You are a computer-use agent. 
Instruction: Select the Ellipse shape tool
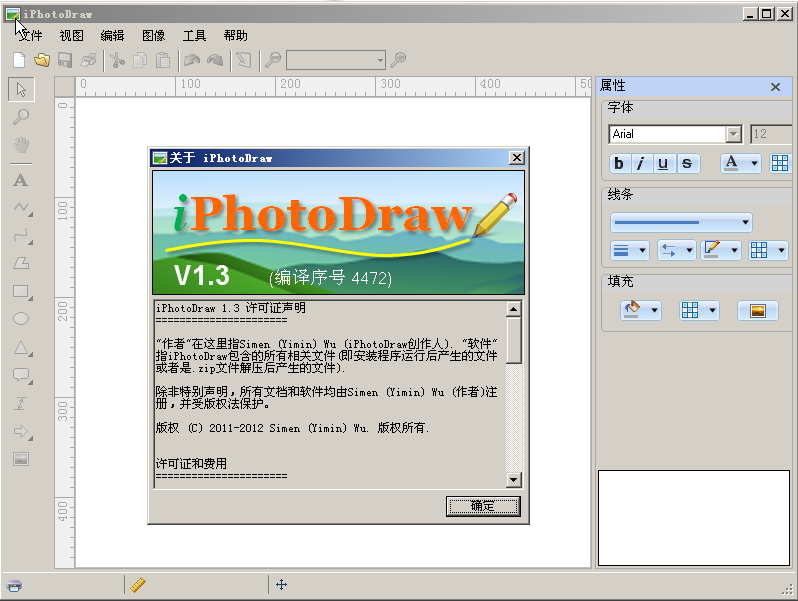(21, 319)
